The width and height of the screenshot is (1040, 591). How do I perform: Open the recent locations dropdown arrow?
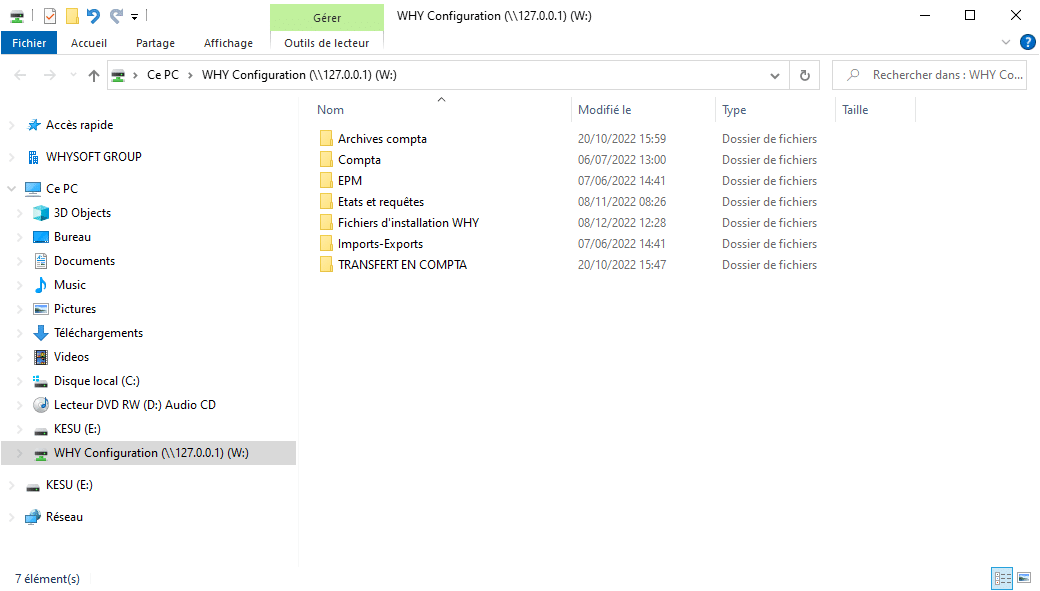point(73,75)
